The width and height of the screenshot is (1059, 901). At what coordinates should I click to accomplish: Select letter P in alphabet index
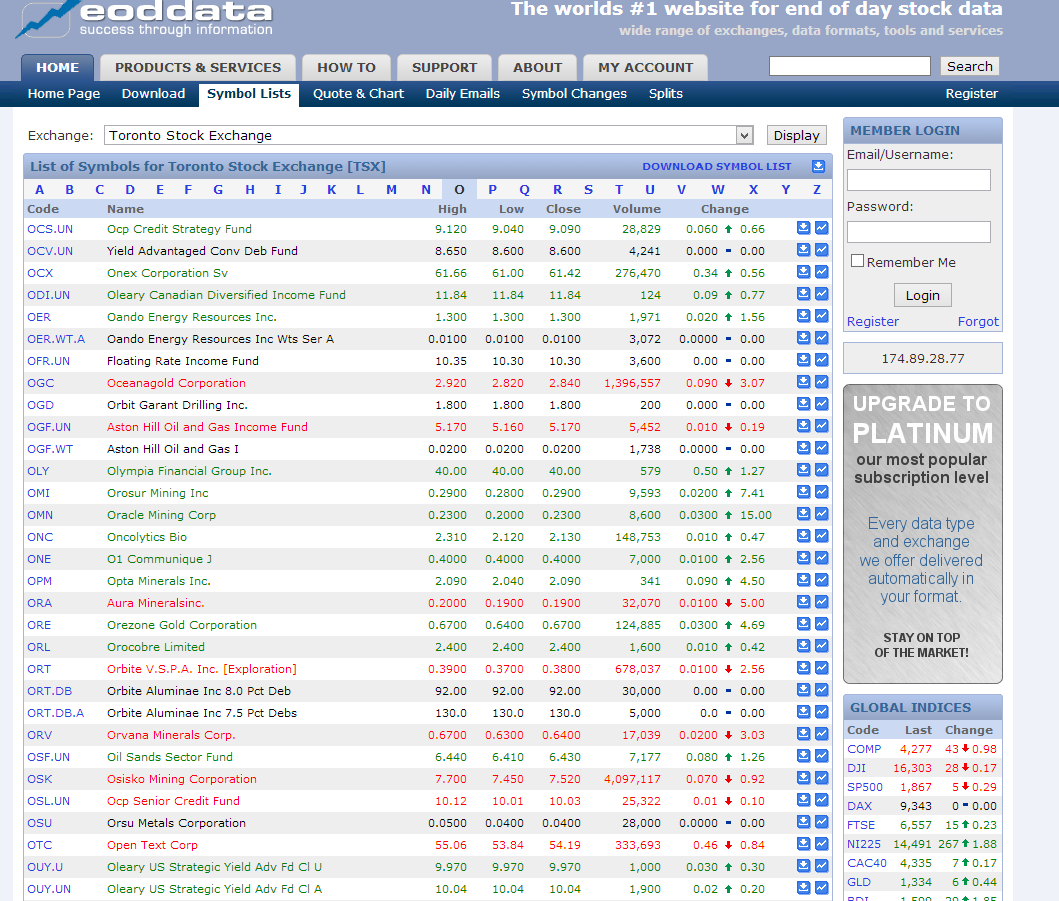[x=492, y=190]
